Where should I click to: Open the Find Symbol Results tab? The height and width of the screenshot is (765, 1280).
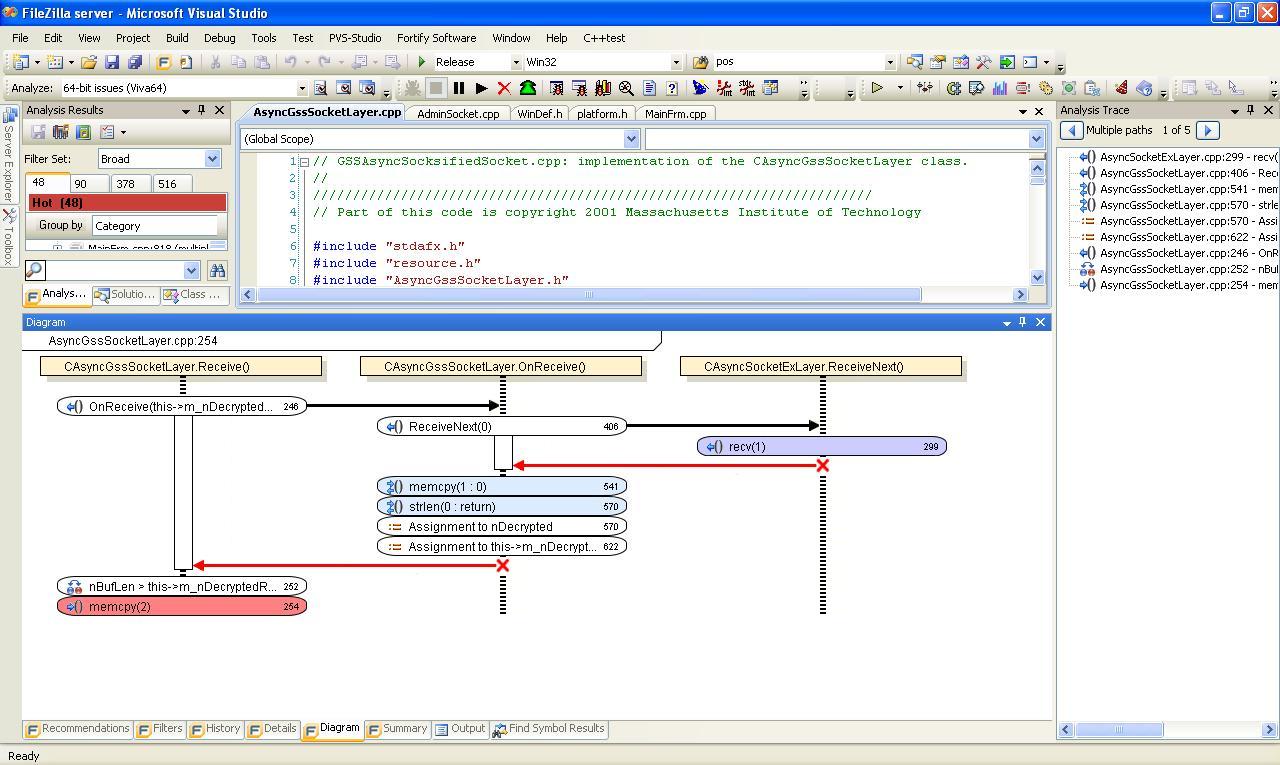[x=548, y=729]
